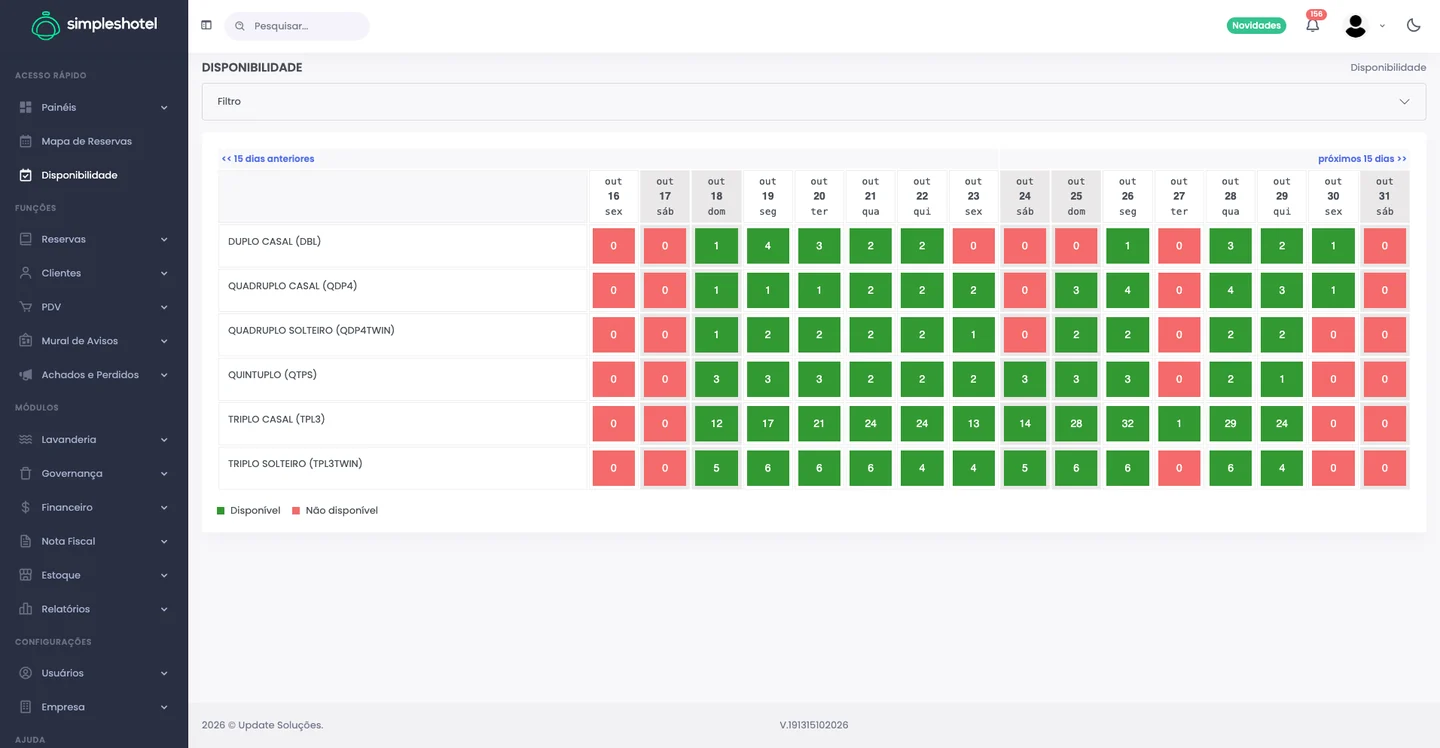Image resolution: width=1440 pixels, height=748 pixels.
Task: Click TRIPLO CASAL cell 1 on out 27
Action: (1179, 424)
